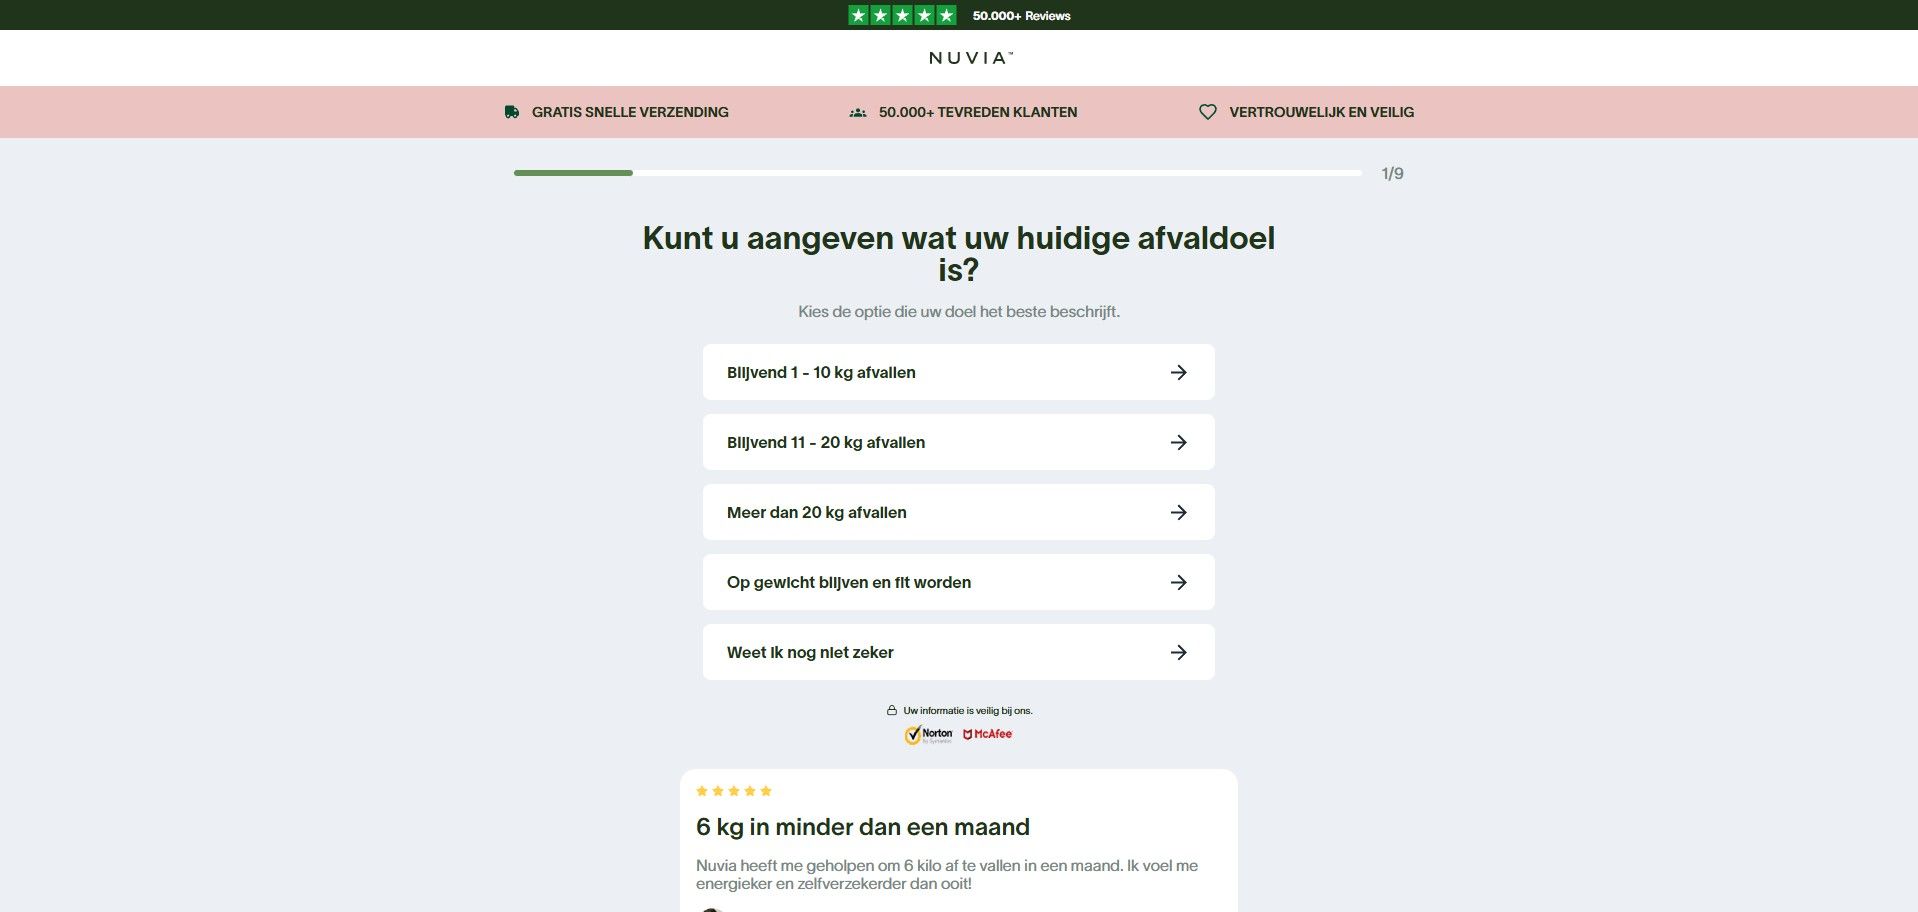Choose 'Blijvend 11 - 20 kg afvallen' option
Screen dimensions: 1918x912
point(826,442)
